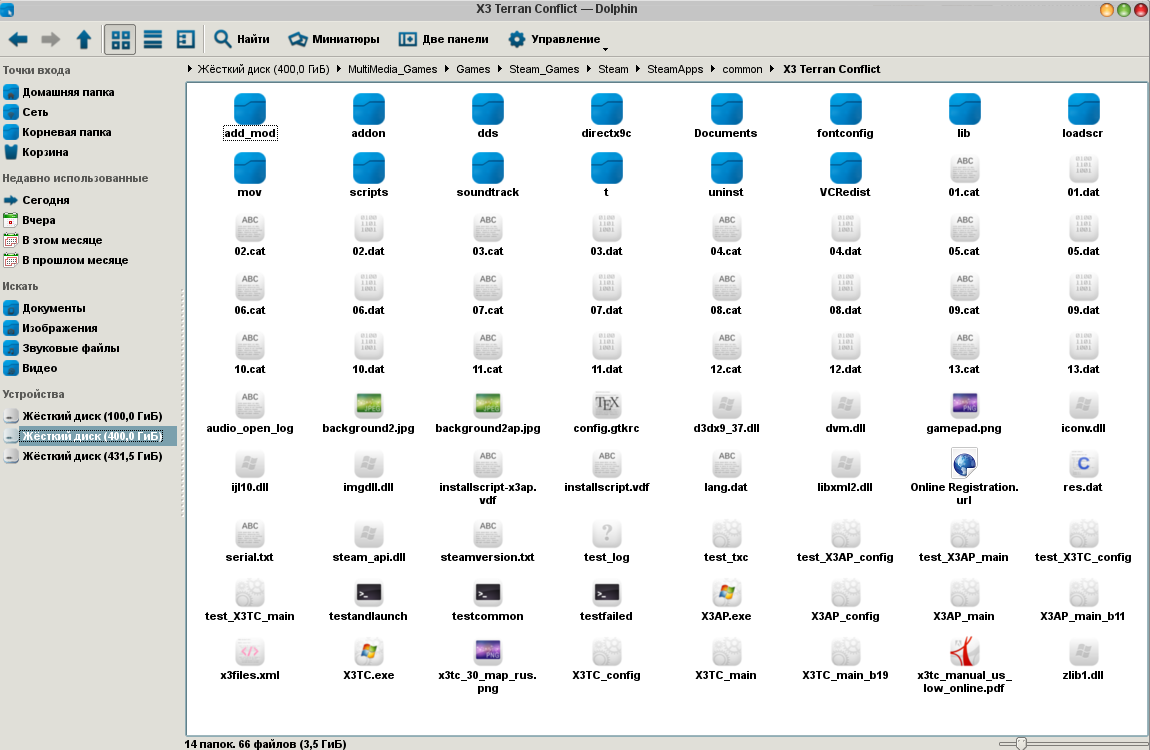The width and height of the screenshot is (1150, 750).
Task: Show files used Сегодня
Action: (37, 200)
